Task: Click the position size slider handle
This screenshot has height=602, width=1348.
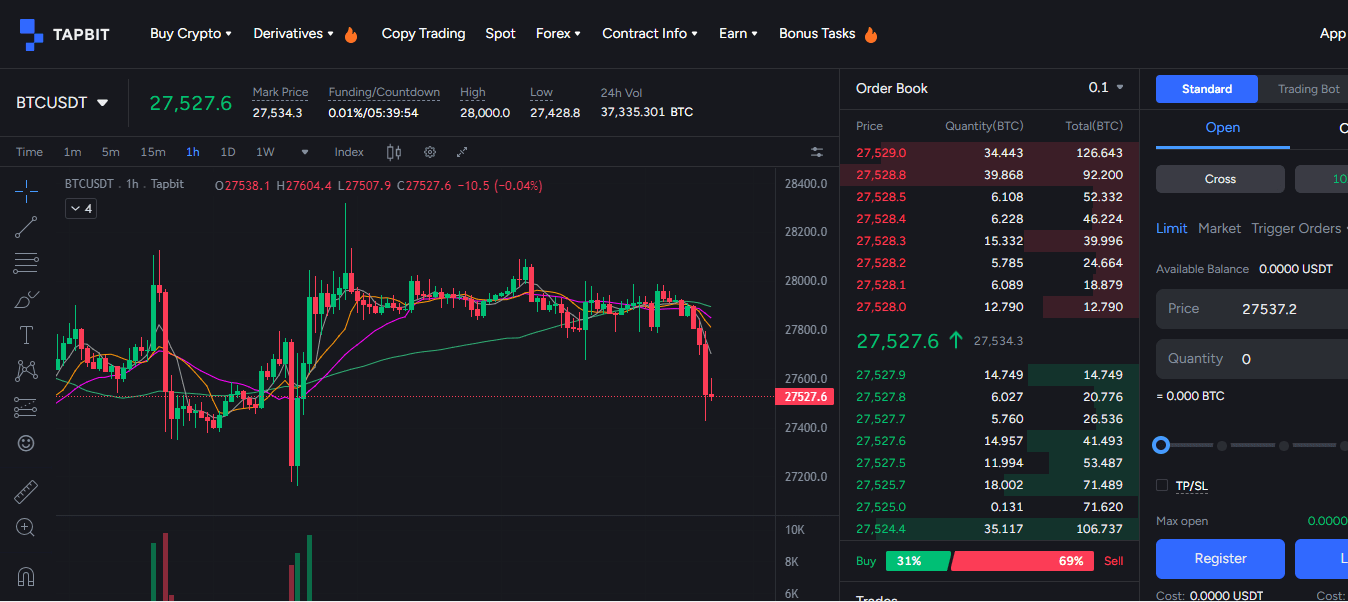Action: click(x=1161, y=445)
